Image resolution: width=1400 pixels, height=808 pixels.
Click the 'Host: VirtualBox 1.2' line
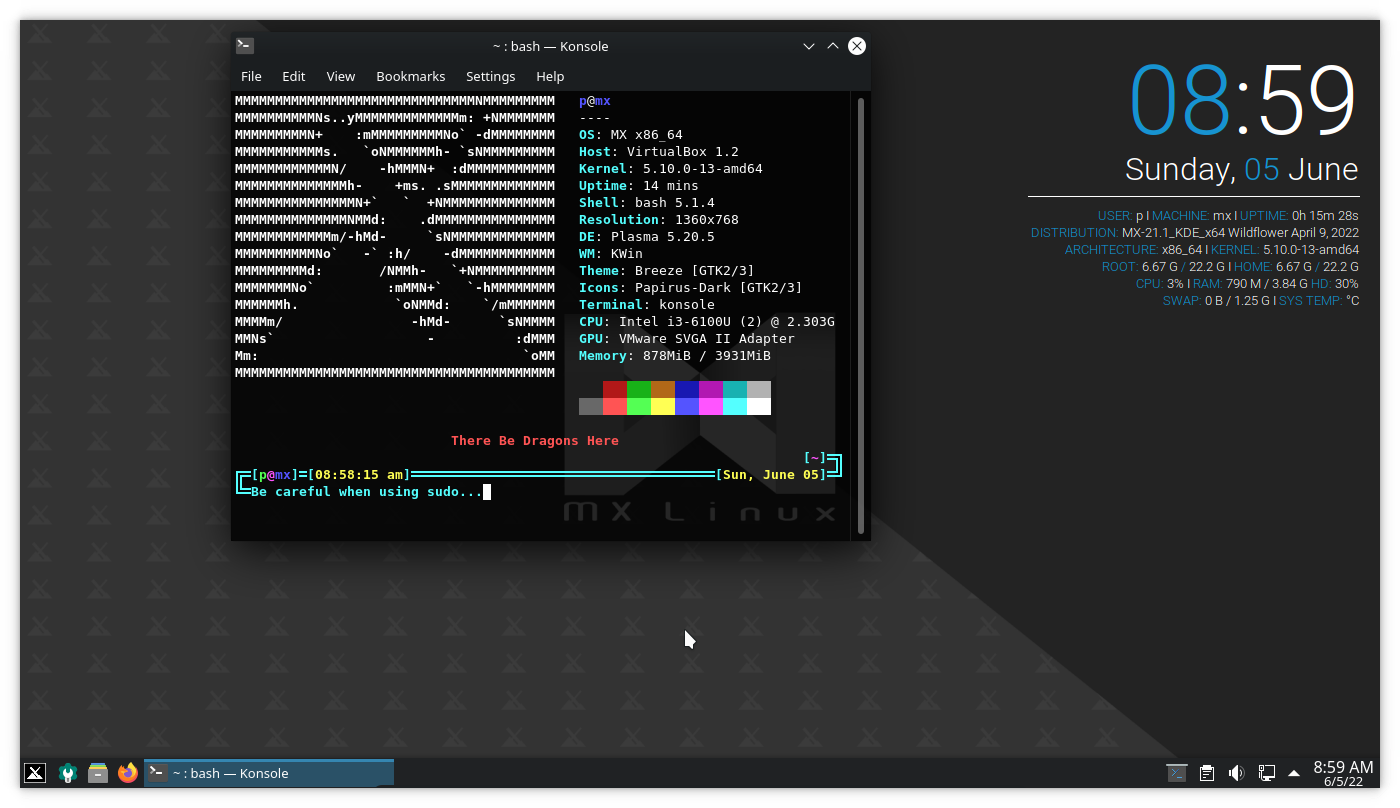click(x=659, y=152)
